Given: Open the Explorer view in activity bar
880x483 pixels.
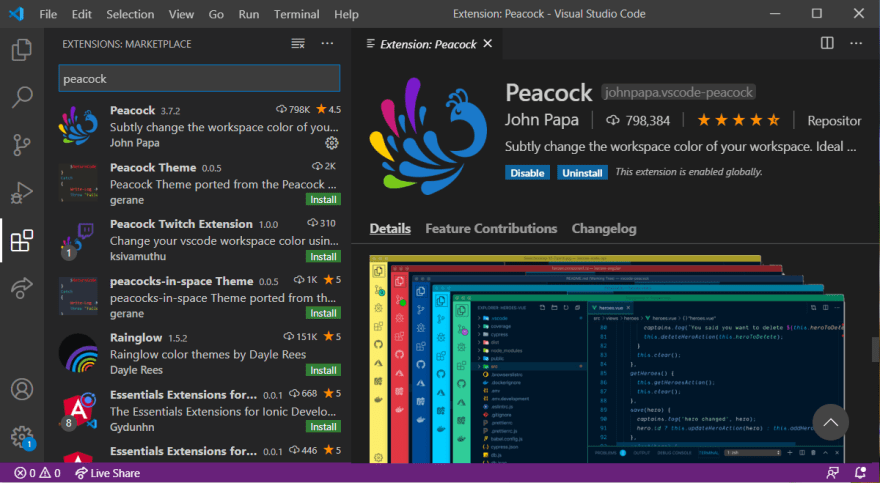Looking at the screenshot, I should click(x=21, y=50).
